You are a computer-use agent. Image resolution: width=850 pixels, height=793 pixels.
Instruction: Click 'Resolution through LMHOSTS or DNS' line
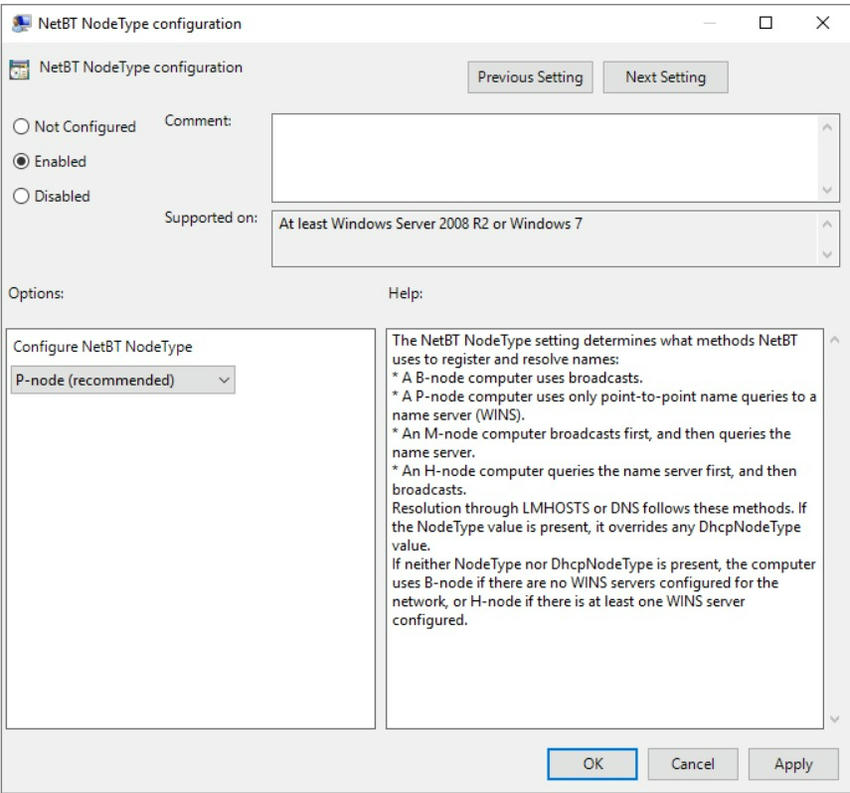point(600,508)
